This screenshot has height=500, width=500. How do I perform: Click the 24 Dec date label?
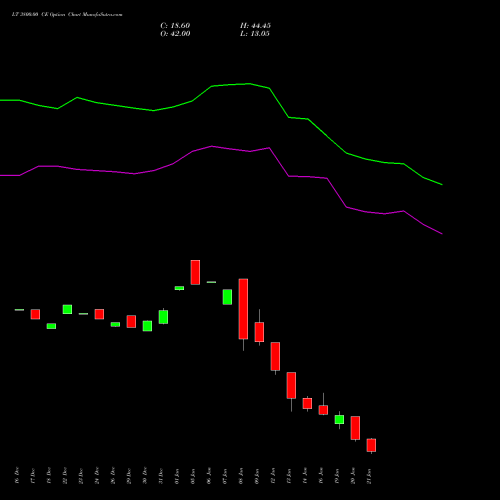[97, 476]
